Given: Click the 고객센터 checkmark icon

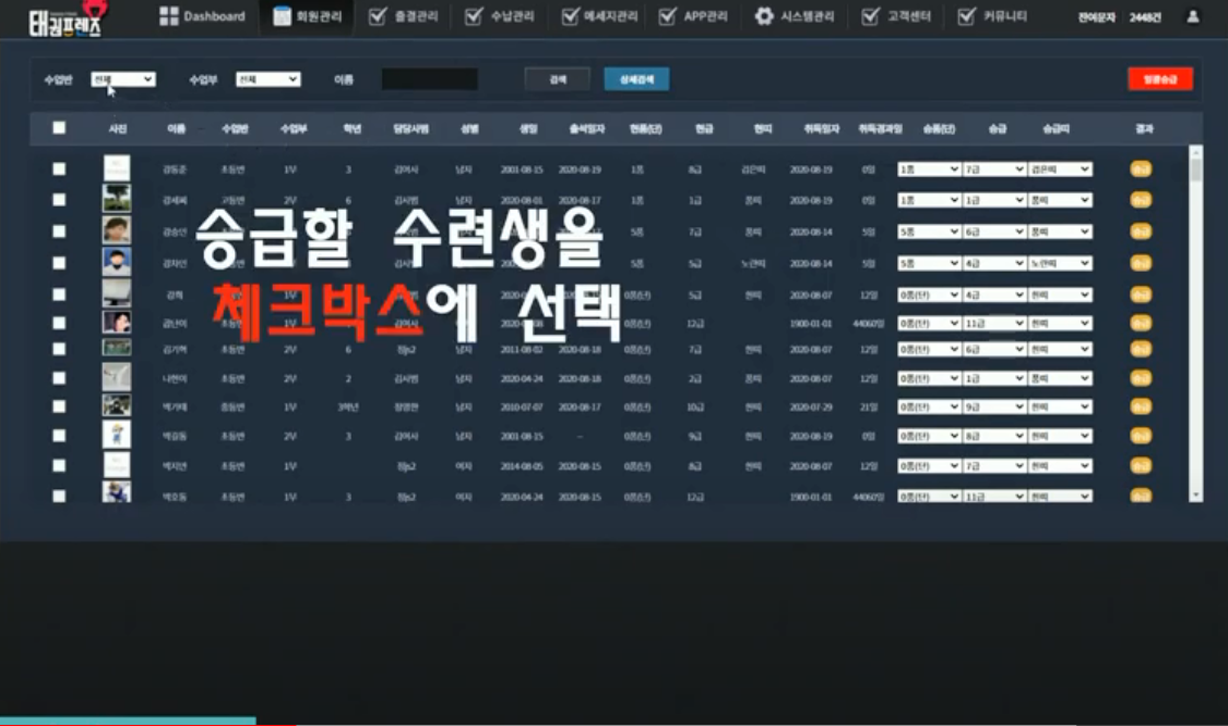Looking at the screenshot, I should click(870, 16).
